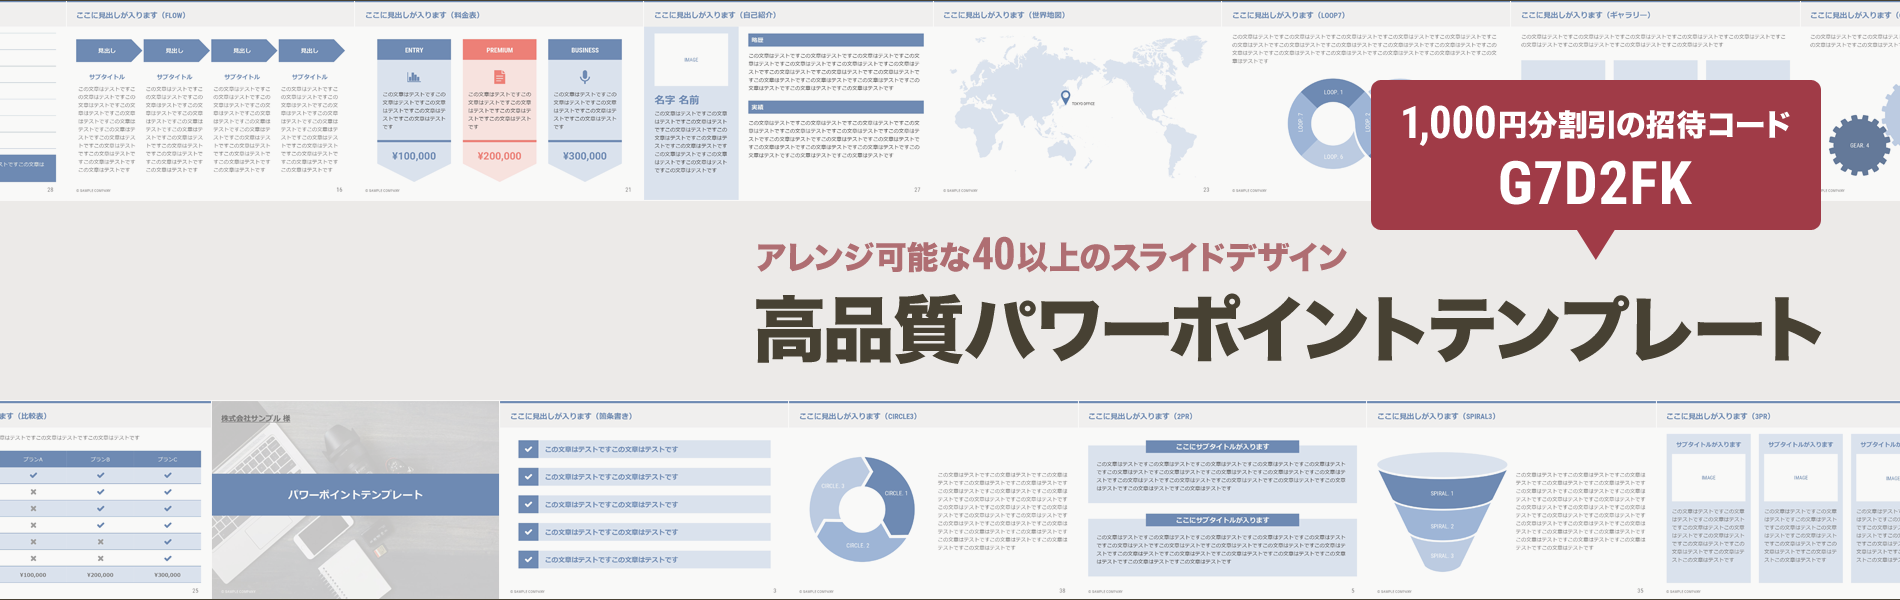Click the lower ここにサブタイトルが入ります bar in 2PR slide
1900x600 pixels.
pos(1222,520)
